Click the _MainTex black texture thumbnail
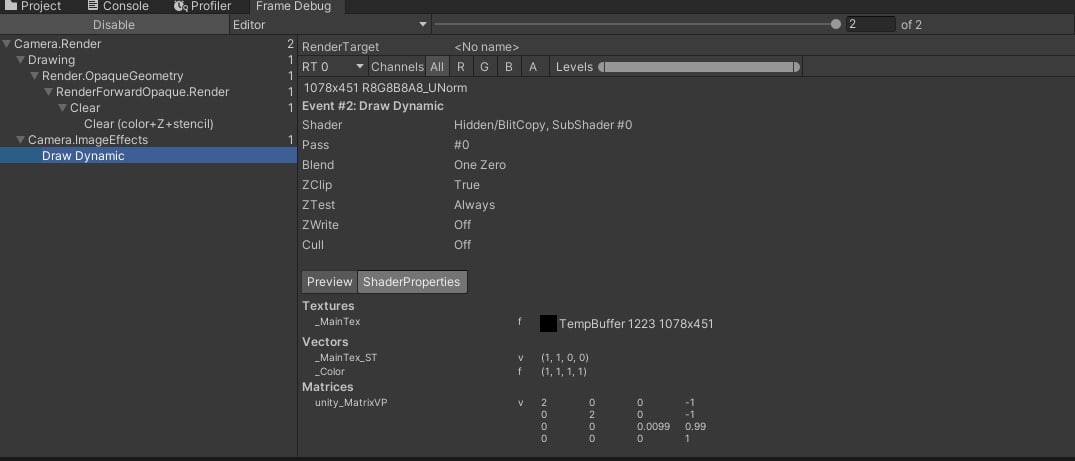 click(x=548, y=324)
